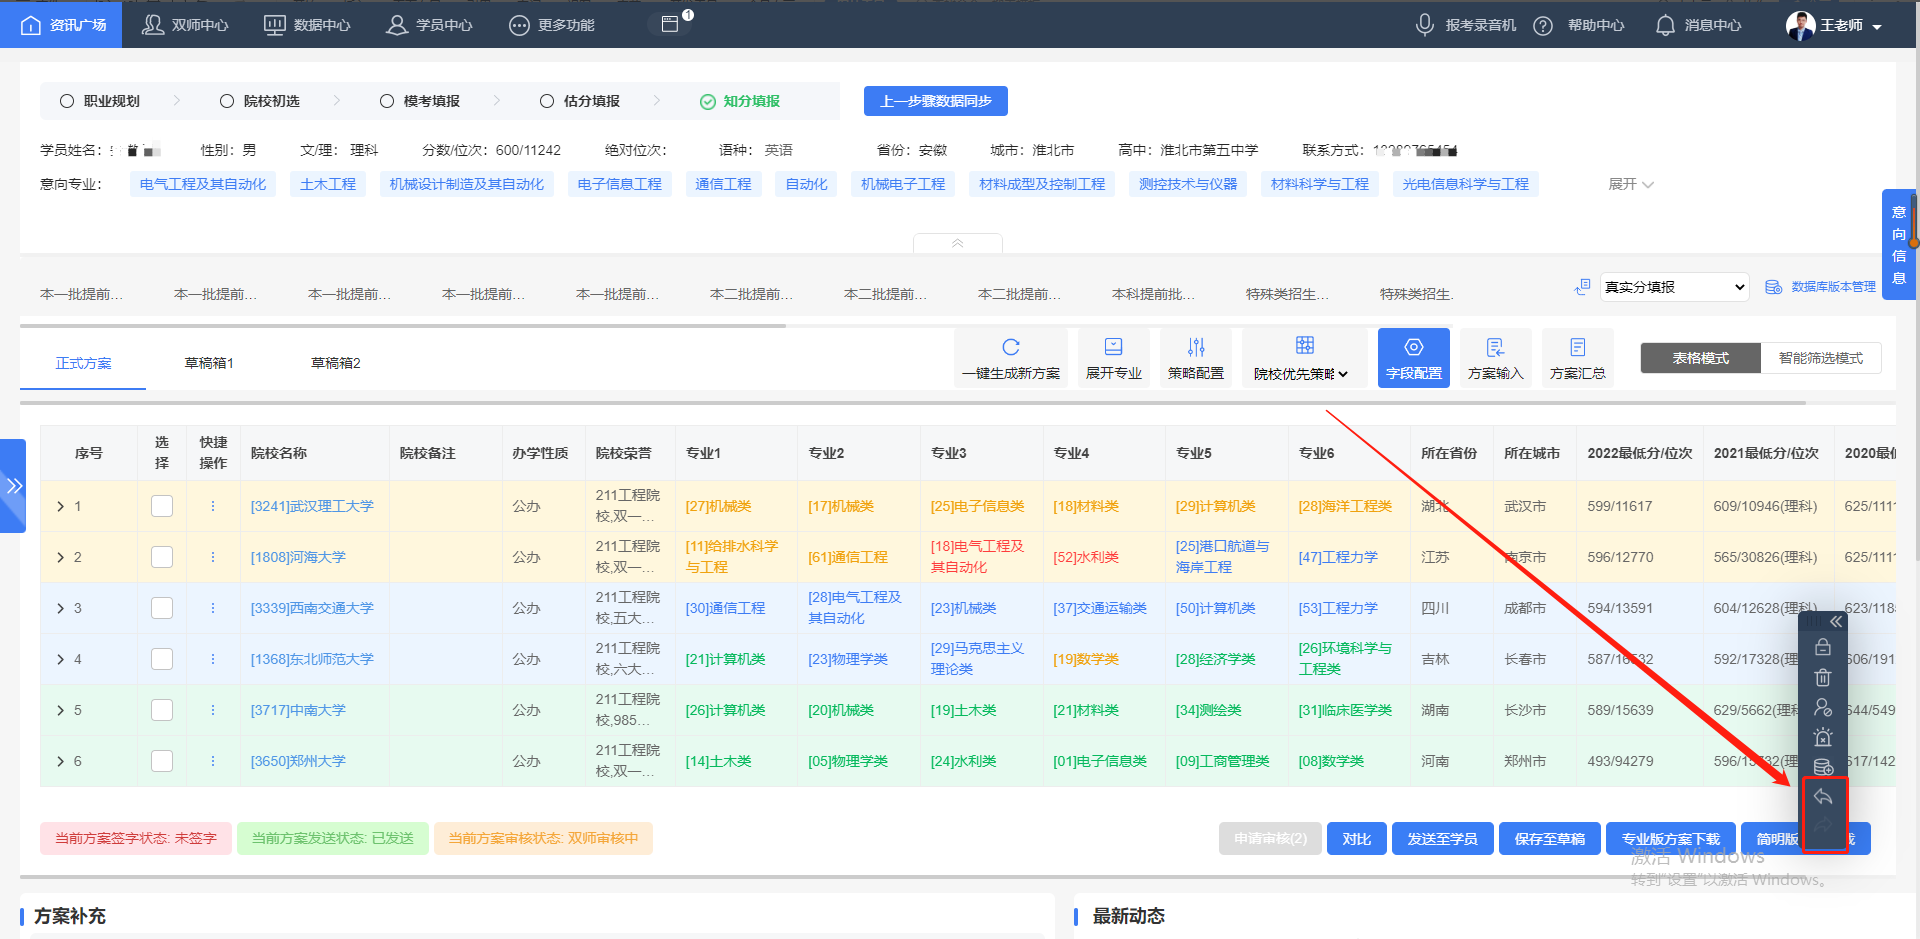Switch to 智能筛选模式 mode

[1821, 357]
